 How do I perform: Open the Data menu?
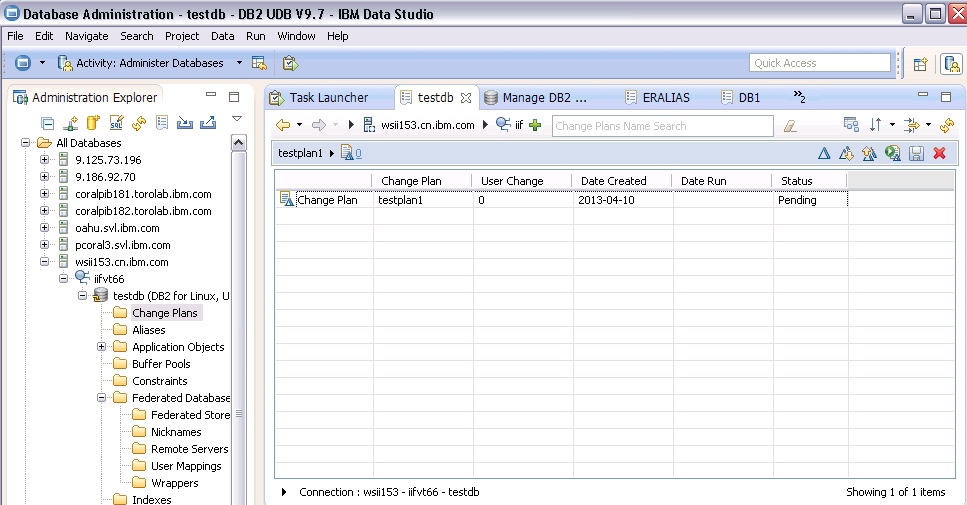click(x=223, y=36)
